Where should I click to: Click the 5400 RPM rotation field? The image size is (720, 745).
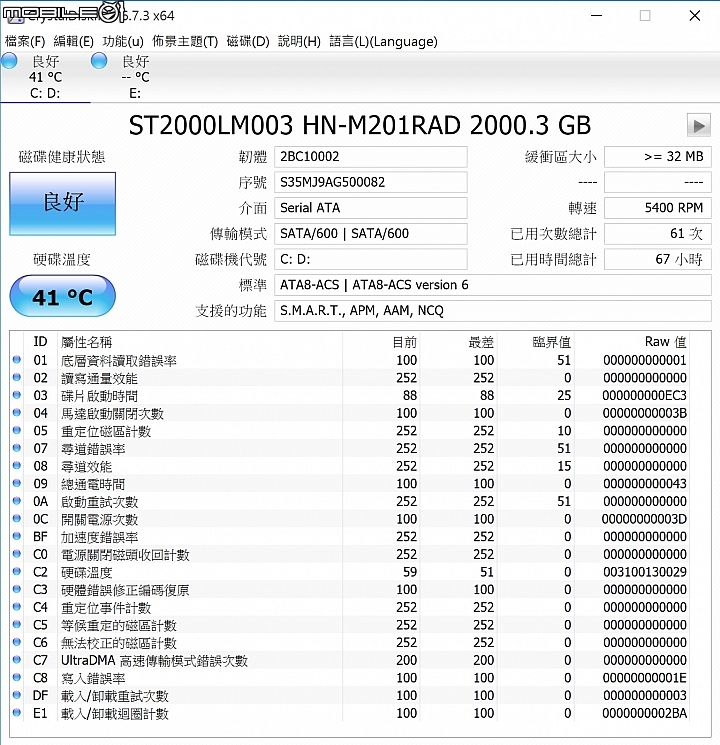[658, 208]
